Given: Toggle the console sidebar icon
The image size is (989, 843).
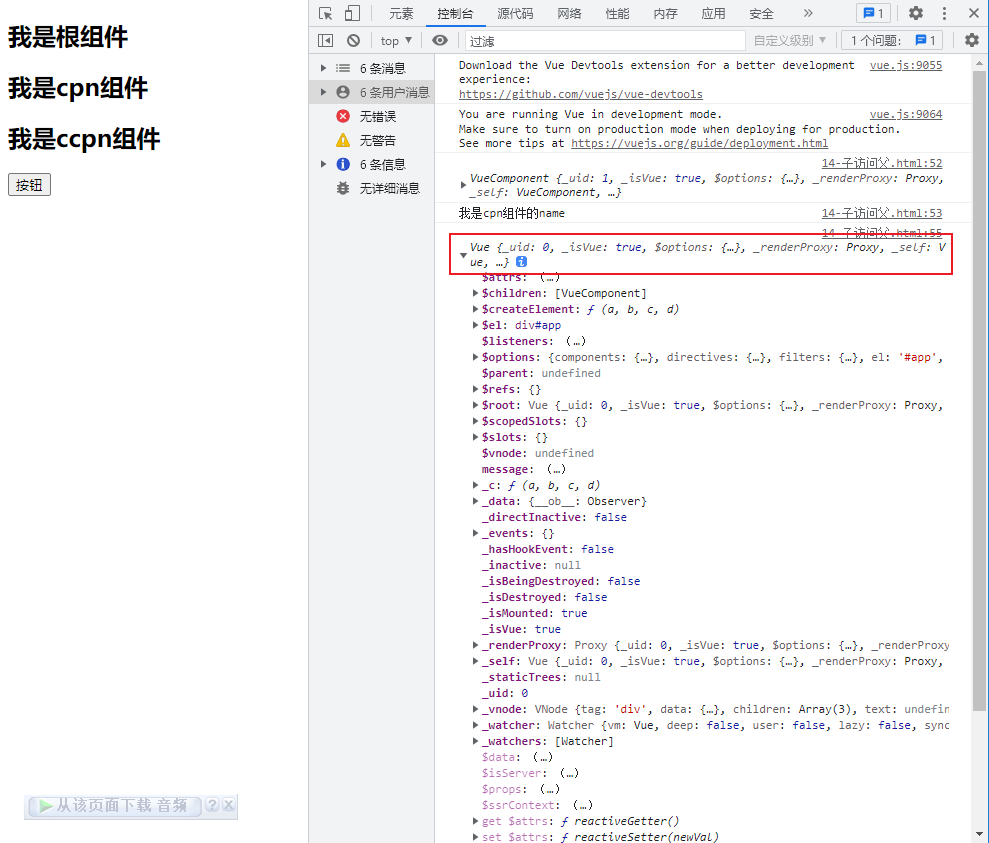Looking at the screenshot, I should coord(325,40).
